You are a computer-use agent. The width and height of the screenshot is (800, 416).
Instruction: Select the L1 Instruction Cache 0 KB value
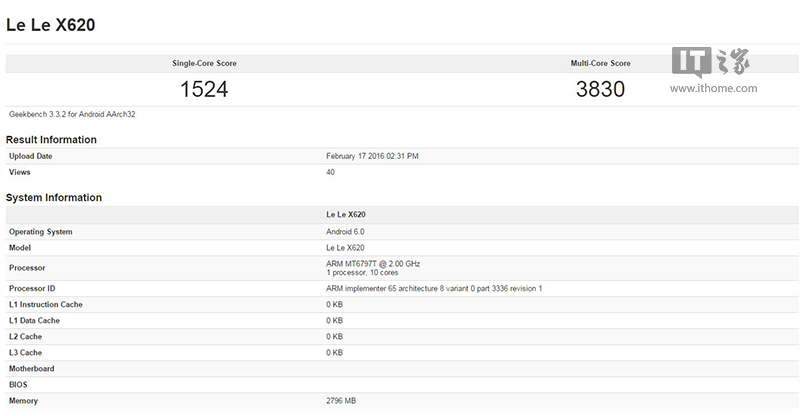[x=335, y=304]
